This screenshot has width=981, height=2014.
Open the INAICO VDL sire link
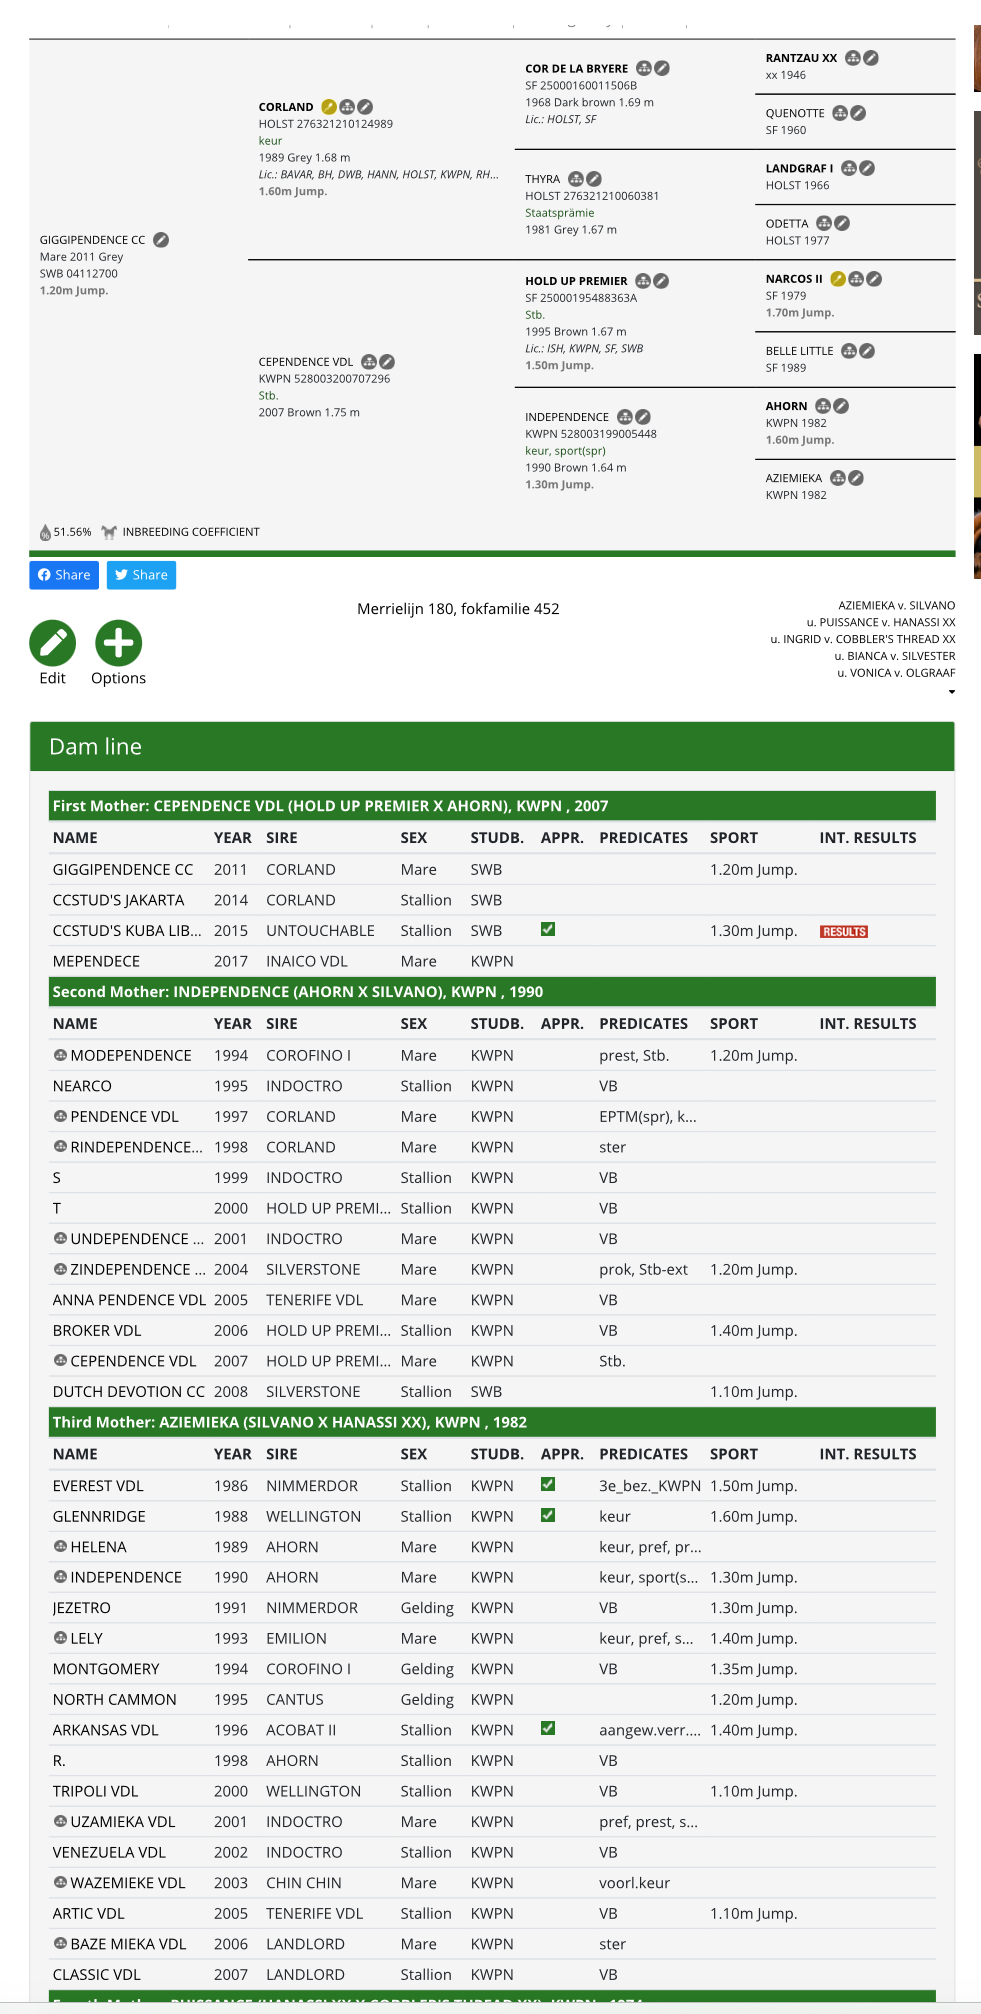coord(307,961)
